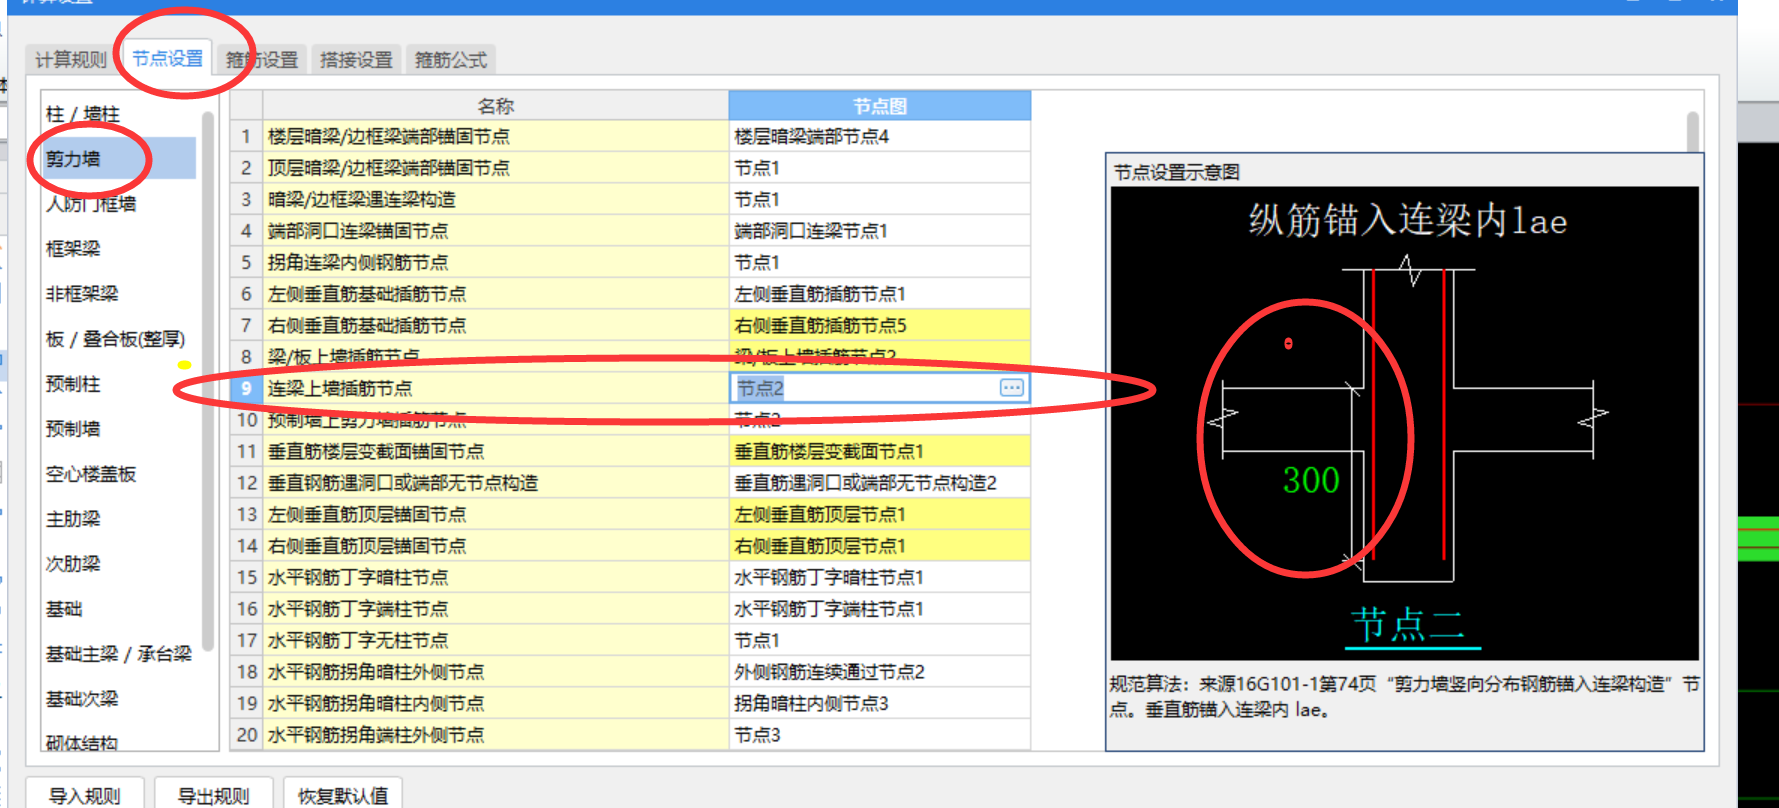The width and height of the screenshot is (1779, 808).
Task: Click the 外侧钢筋连续通过节点2 cell
Action: tap(880, 672)
